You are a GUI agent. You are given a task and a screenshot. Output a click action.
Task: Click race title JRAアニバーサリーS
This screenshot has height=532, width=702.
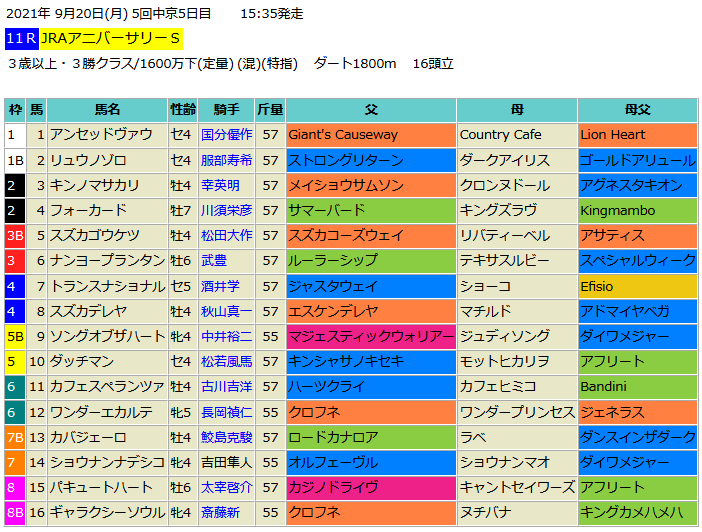(x=111, y=39)
